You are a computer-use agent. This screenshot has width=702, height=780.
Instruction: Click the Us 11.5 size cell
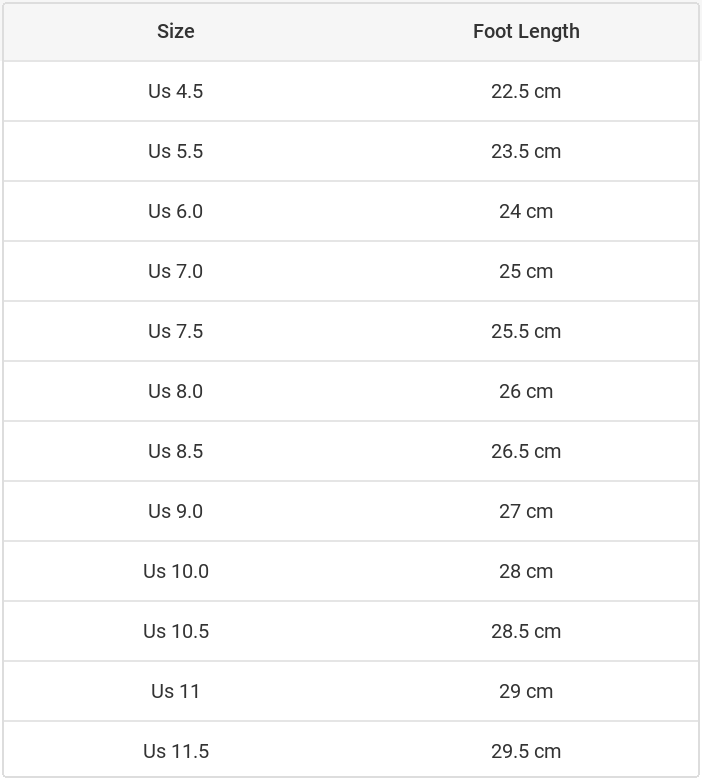(x=176, y=751)
